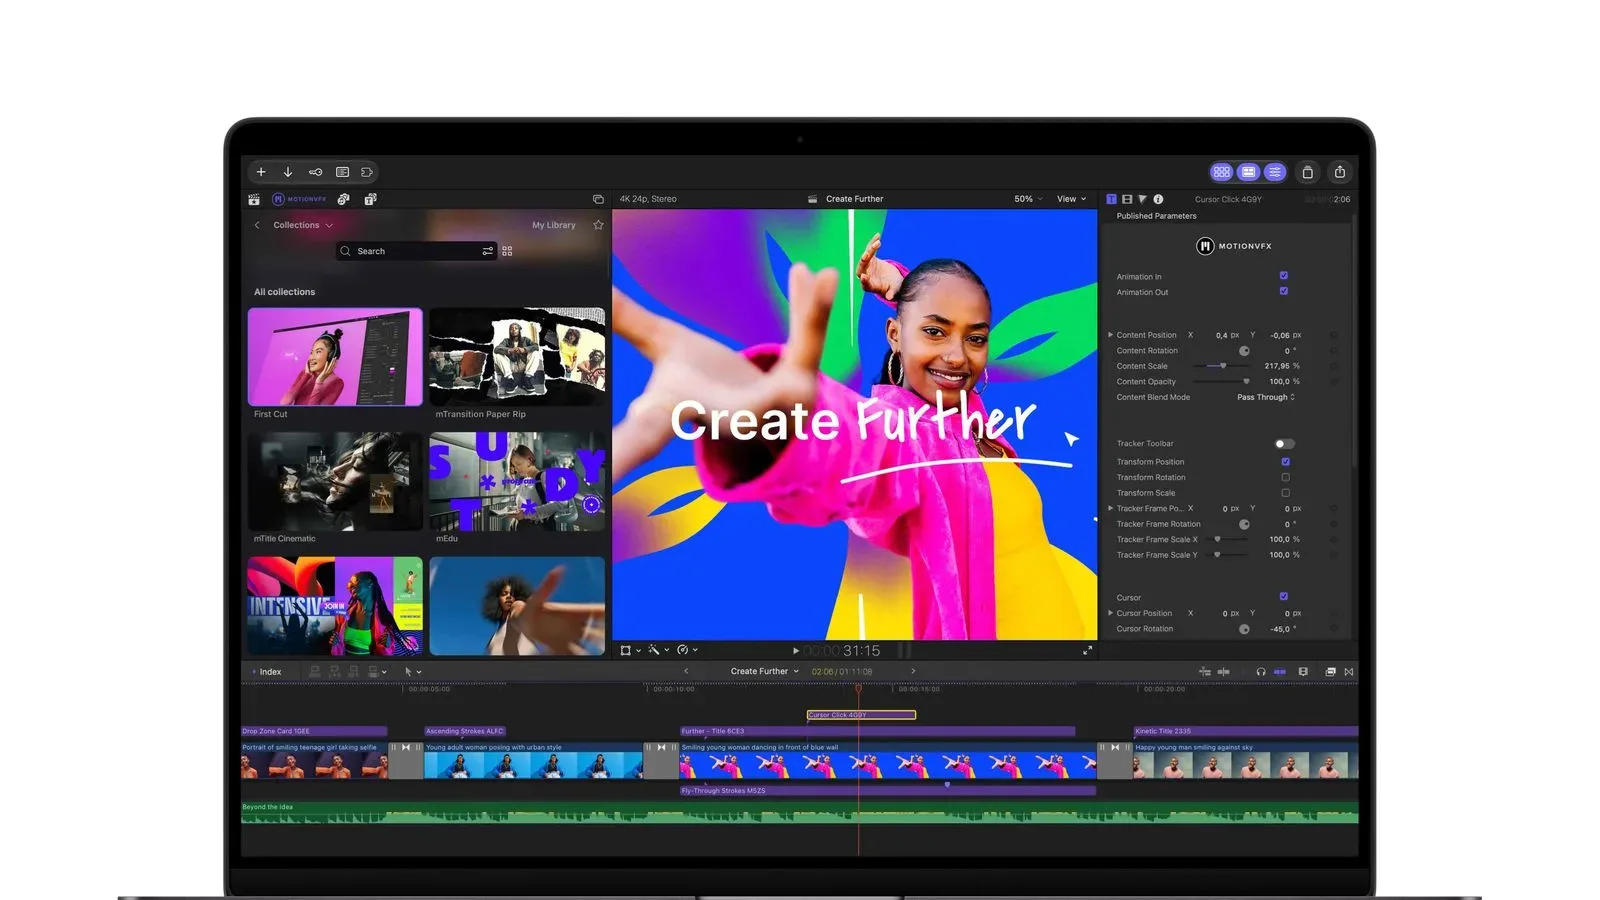Toggle the inspector sliders button
This screenshot has width=1600, height=900.
[x=1275, y=172]
